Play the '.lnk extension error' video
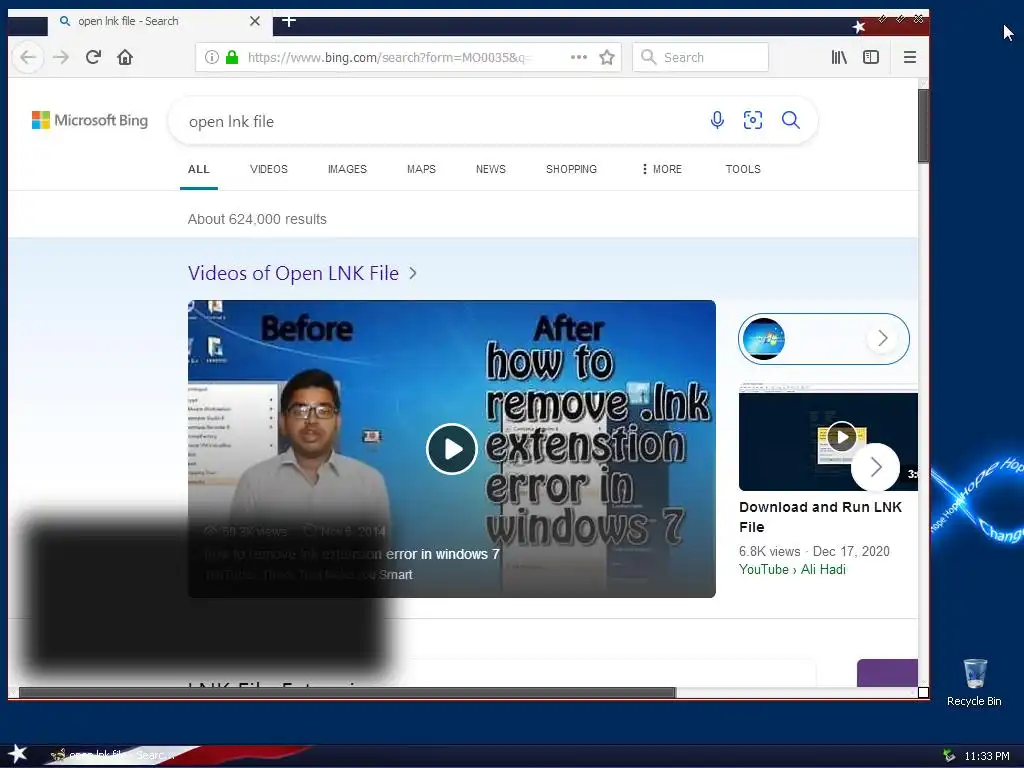The width and height of the screenshot is (1024, 768). [x=452, y=449]
